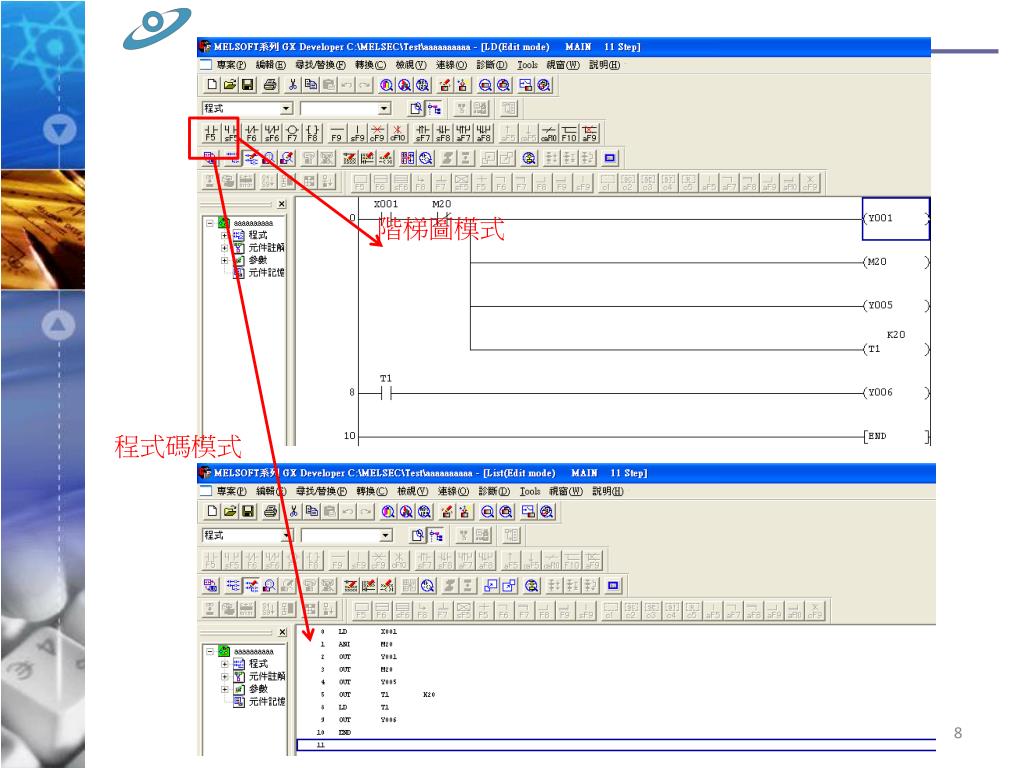Close project tree panel in List window

[x=282, y=632]
